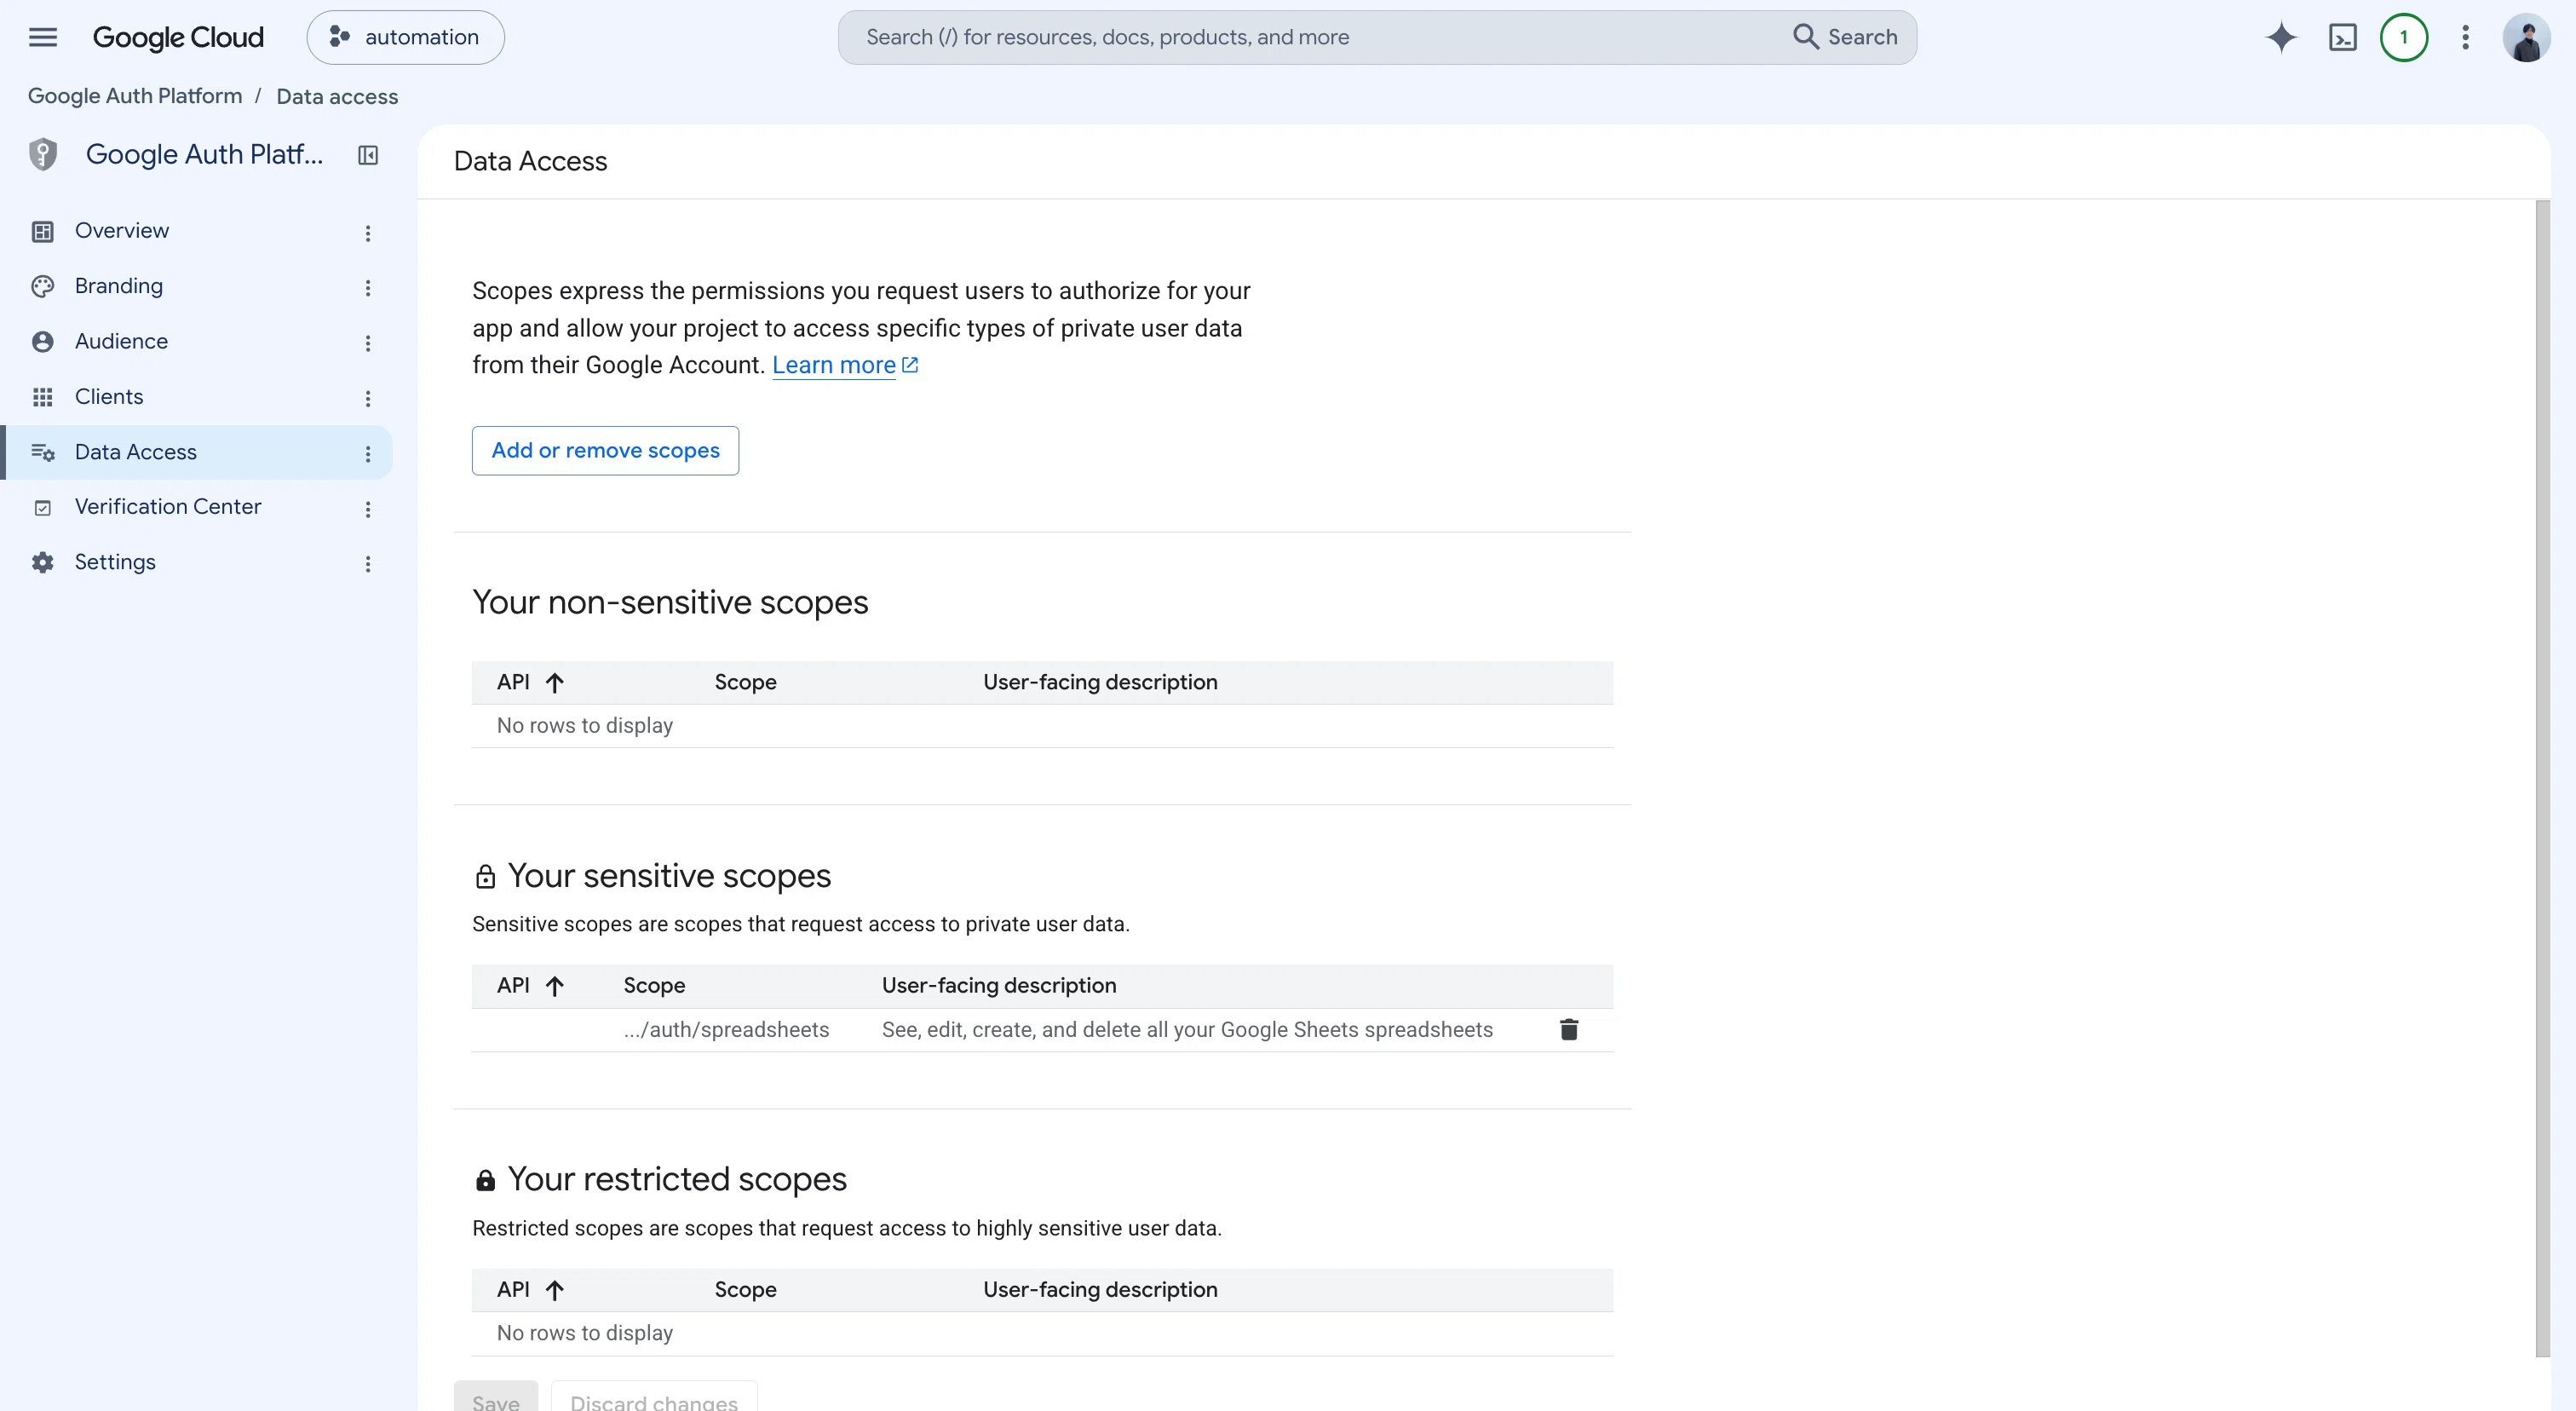2576x1411 pixels.
Task: Click the Google Cloud logo
Action: [x=178, y=38]
